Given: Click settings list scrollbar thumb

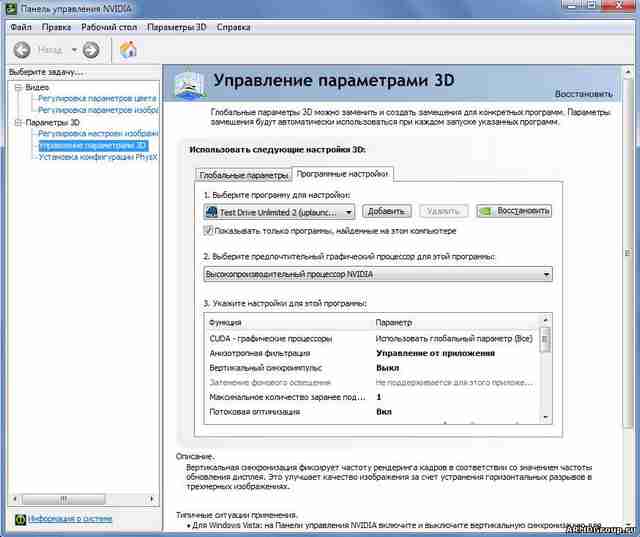Looking at the screenshot, I should tap(545, 340).
